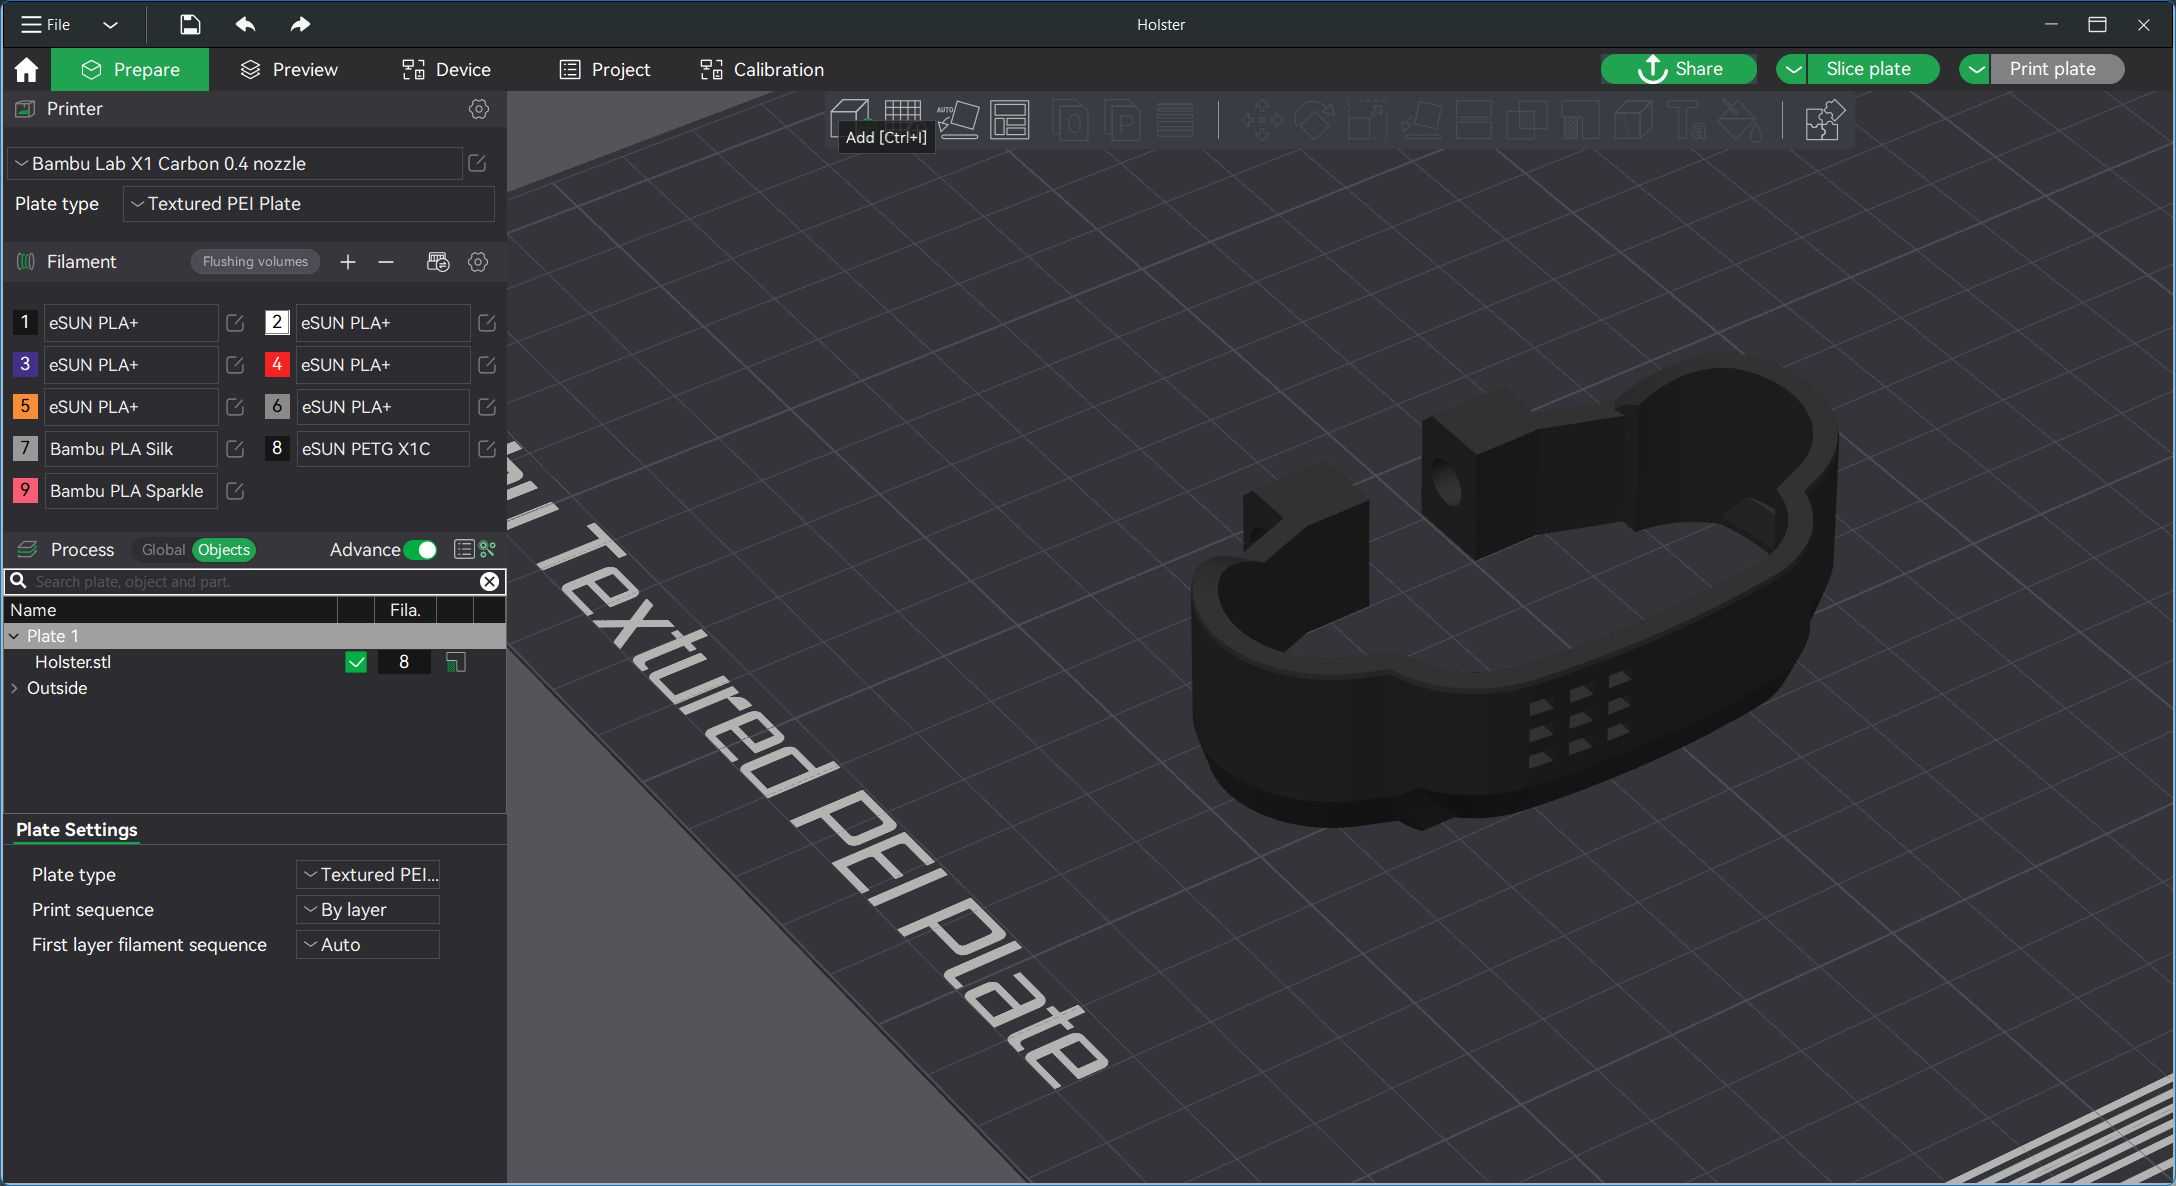
Task: Click the AMS sync filament icon
Action: click(x=438, y=262)
